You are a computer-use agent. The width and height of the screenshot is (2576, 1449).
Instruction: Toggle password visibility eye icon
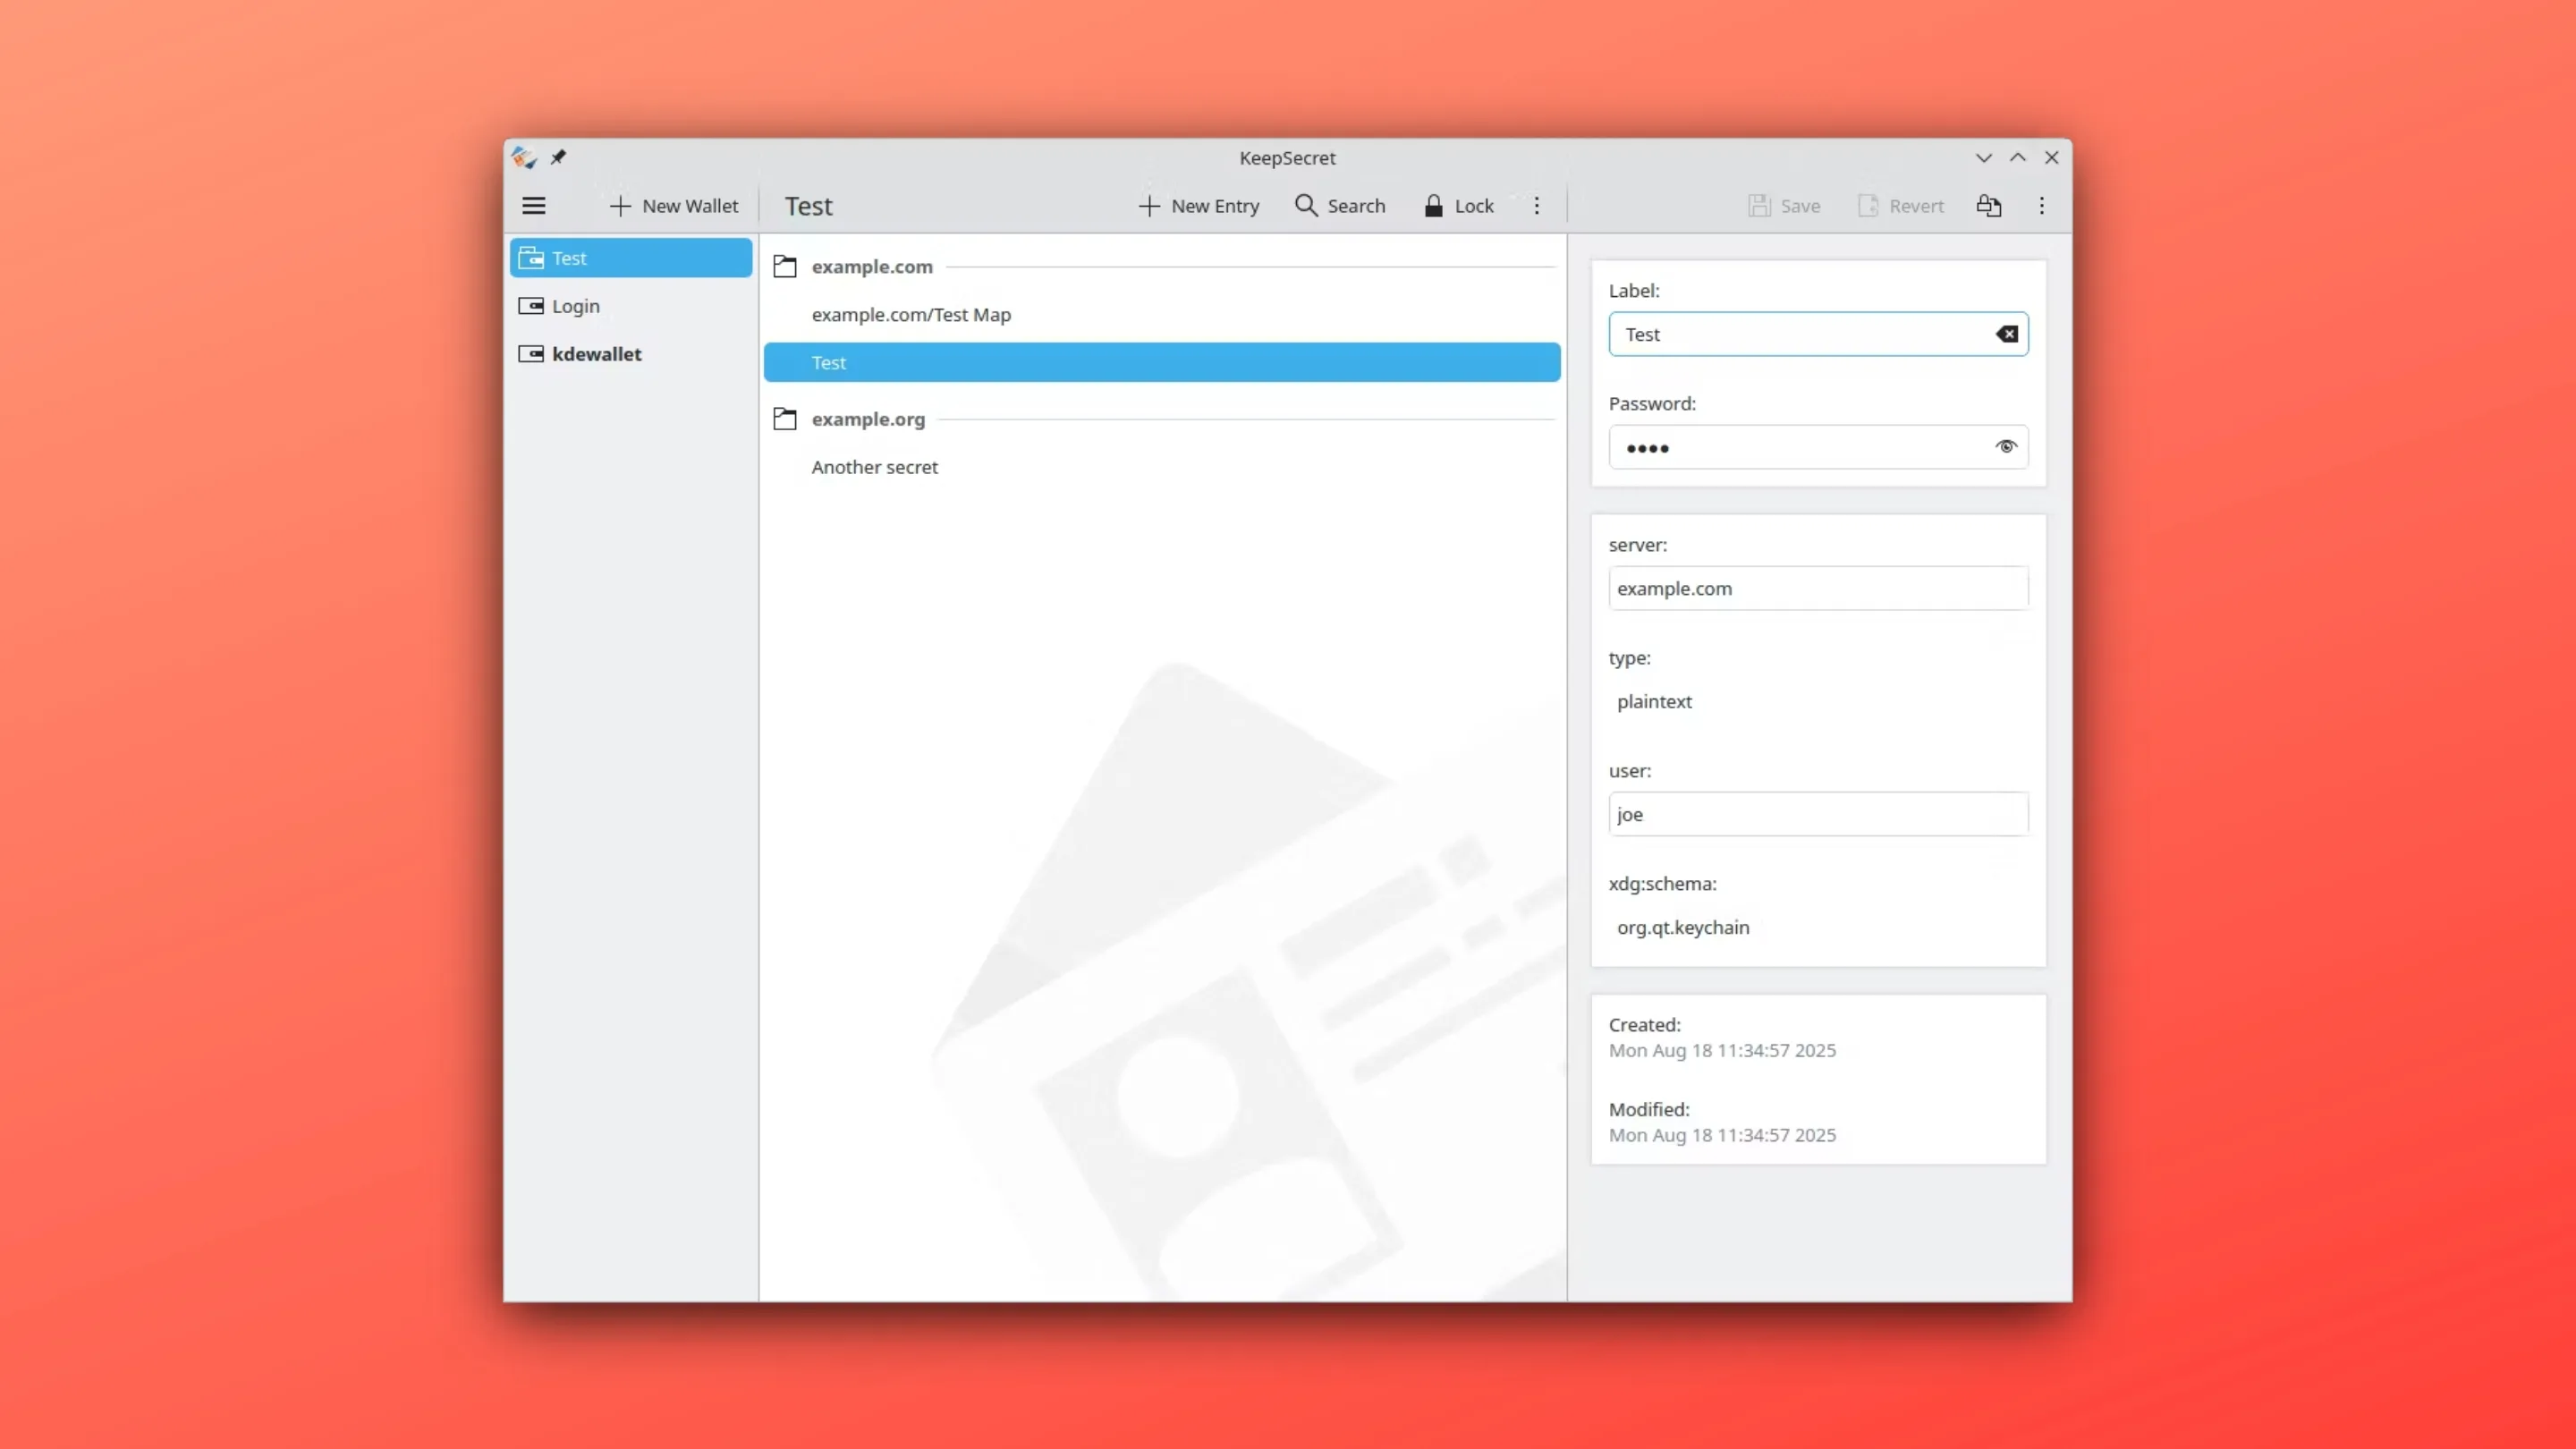click(x=2006, y=447)
